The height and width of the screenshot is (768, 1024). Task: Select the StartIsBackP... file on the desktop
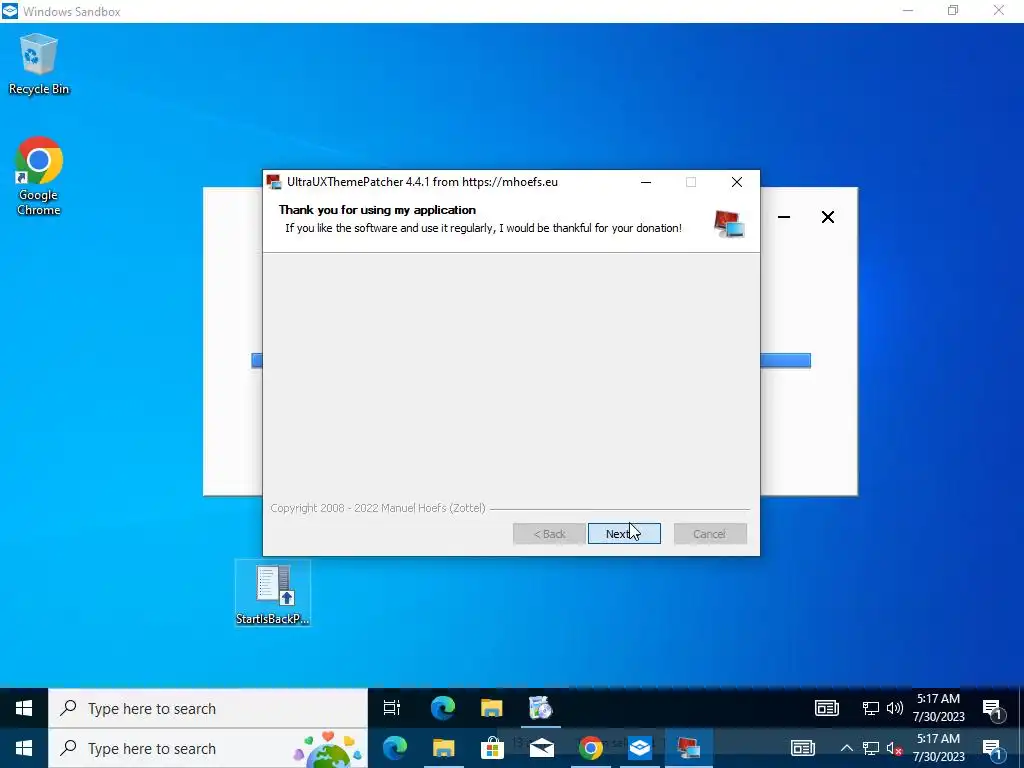(x=273, y=593)
